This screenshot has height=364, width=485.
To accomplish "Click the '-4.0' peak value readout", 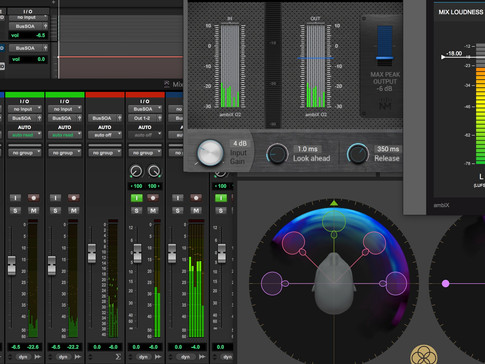I will (195, 347).
